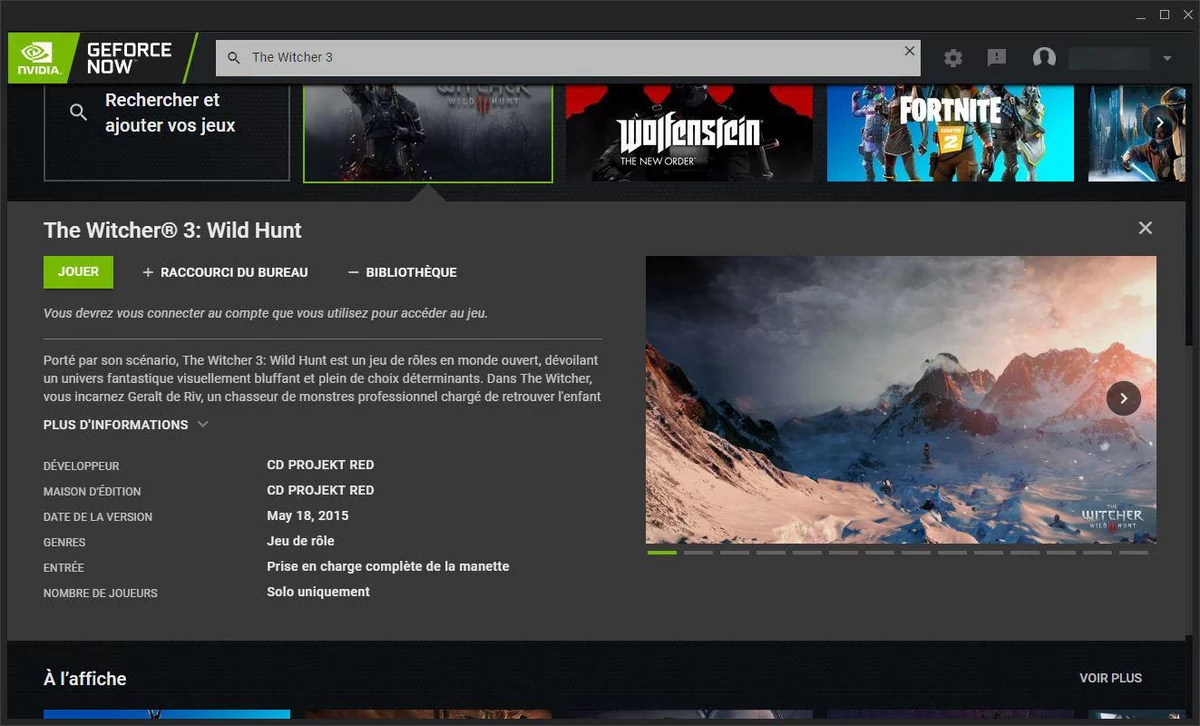Open settings via the gear icon
The width and height of the screenshot is (1200, 726).
tap(953, 58)
